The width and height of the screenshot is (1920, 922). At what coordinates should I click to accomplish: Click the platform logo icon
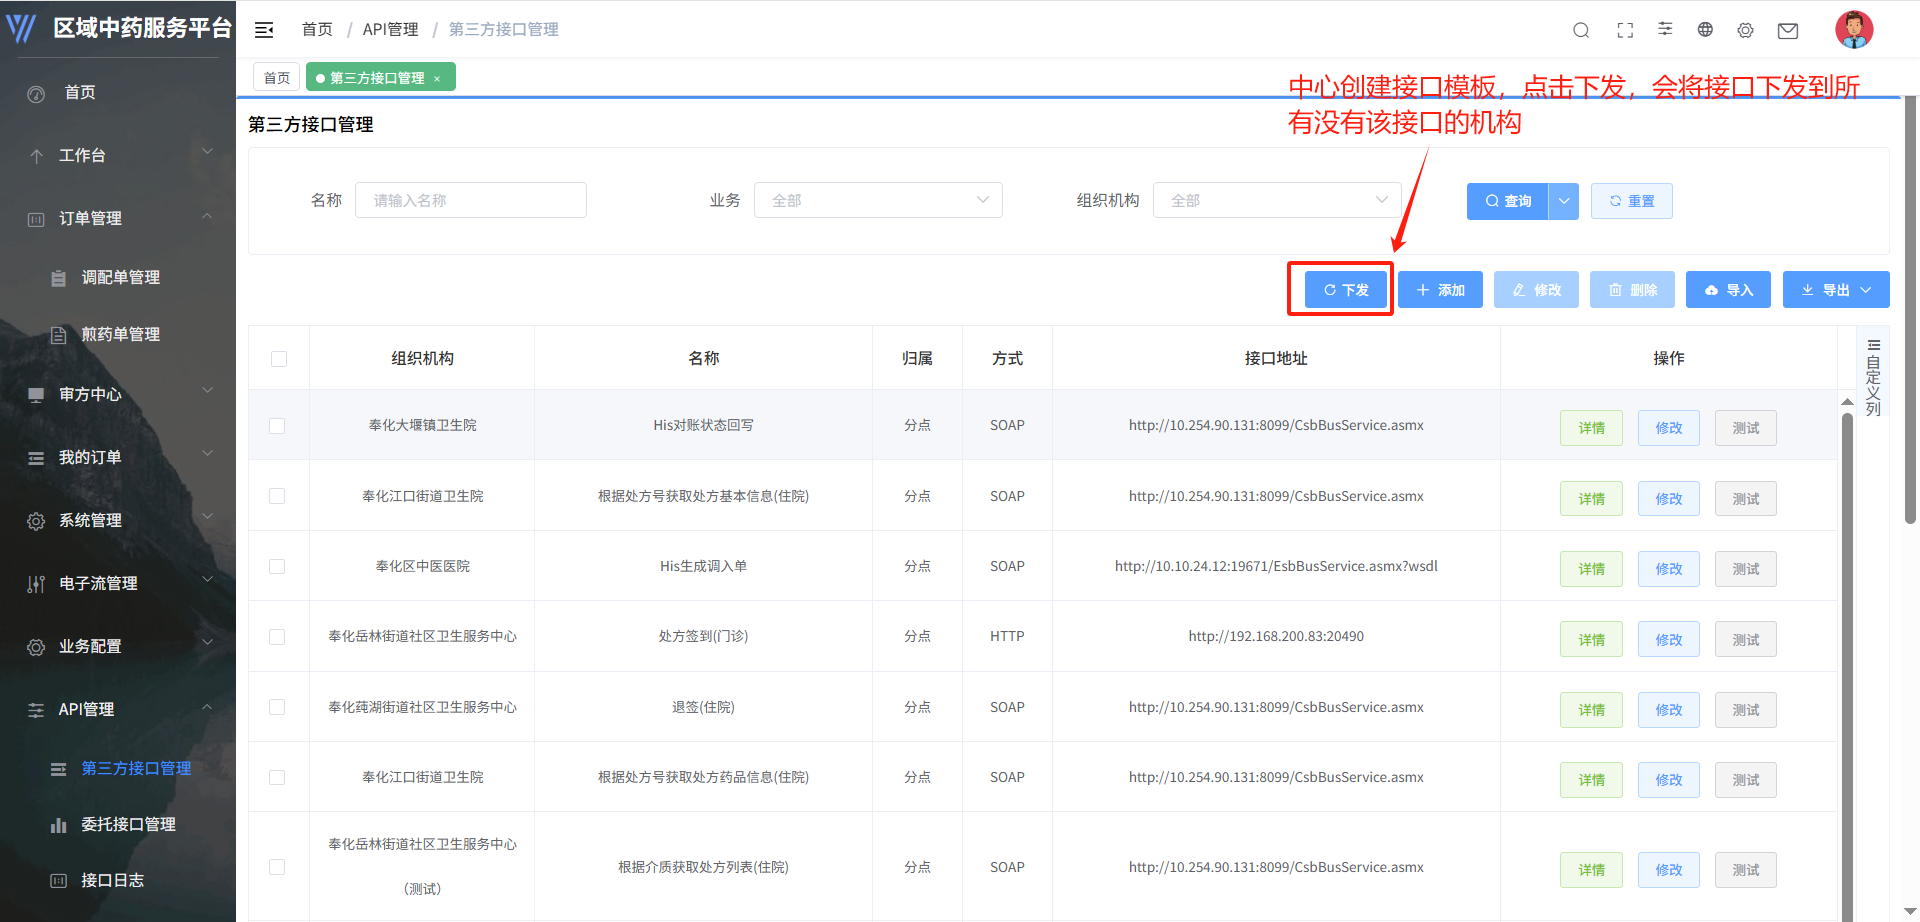[21, 28]
